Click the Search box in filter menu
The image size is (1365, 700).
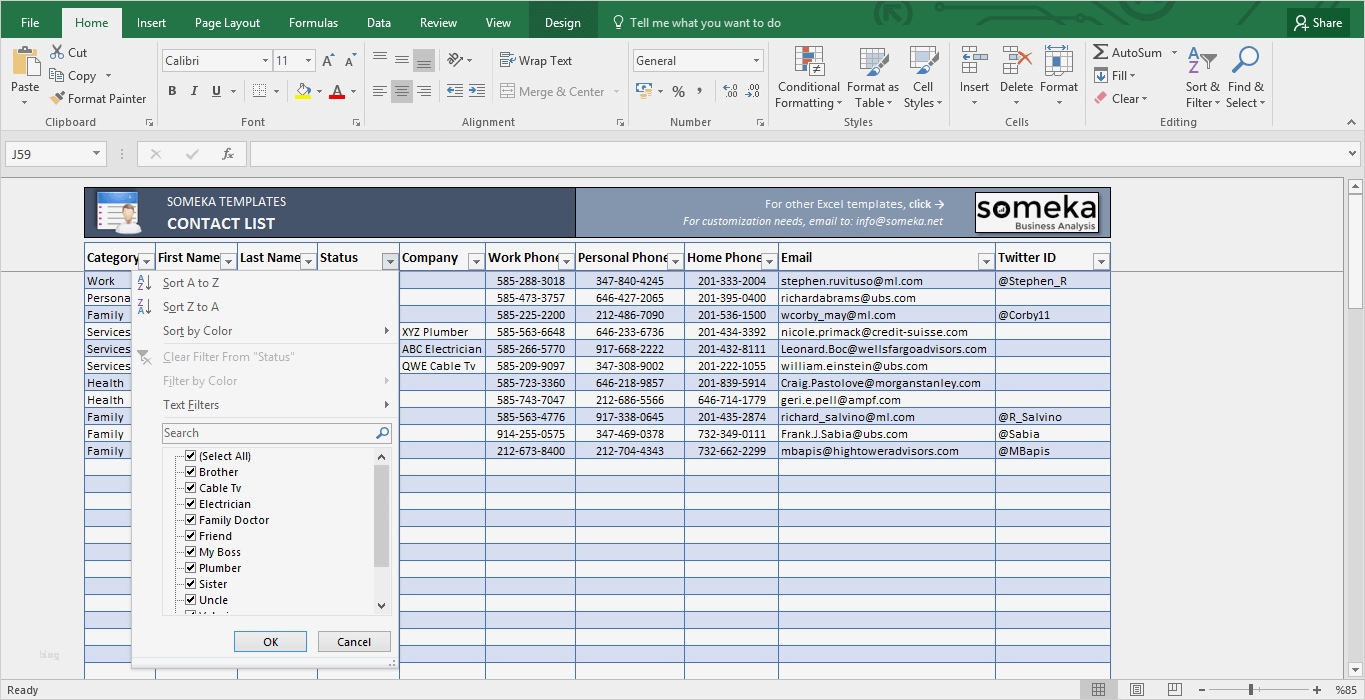pos(268,433)
